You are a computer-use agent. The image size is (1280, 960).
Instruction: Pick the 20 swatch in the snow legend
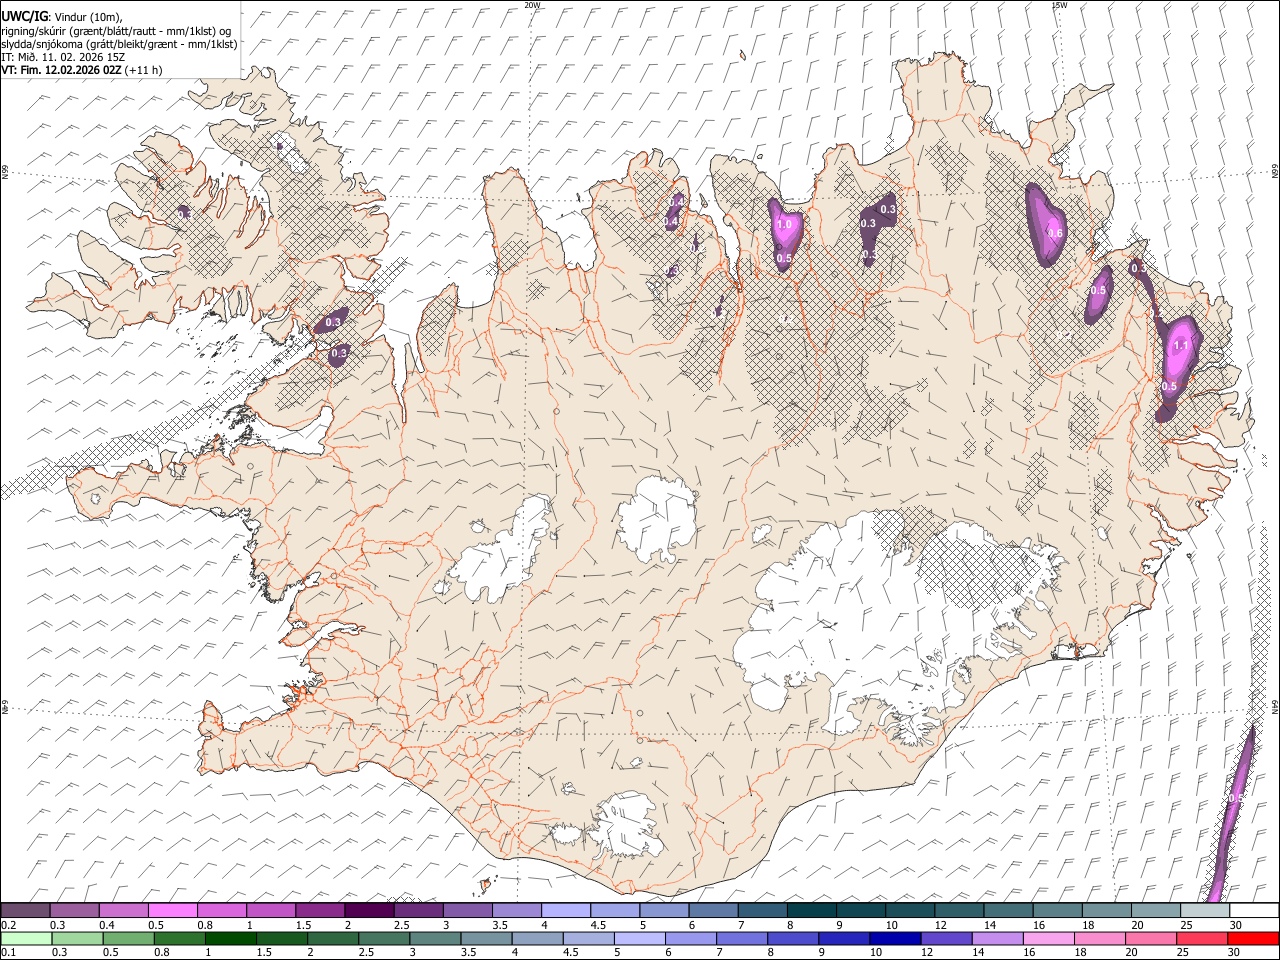[1156, 910]
